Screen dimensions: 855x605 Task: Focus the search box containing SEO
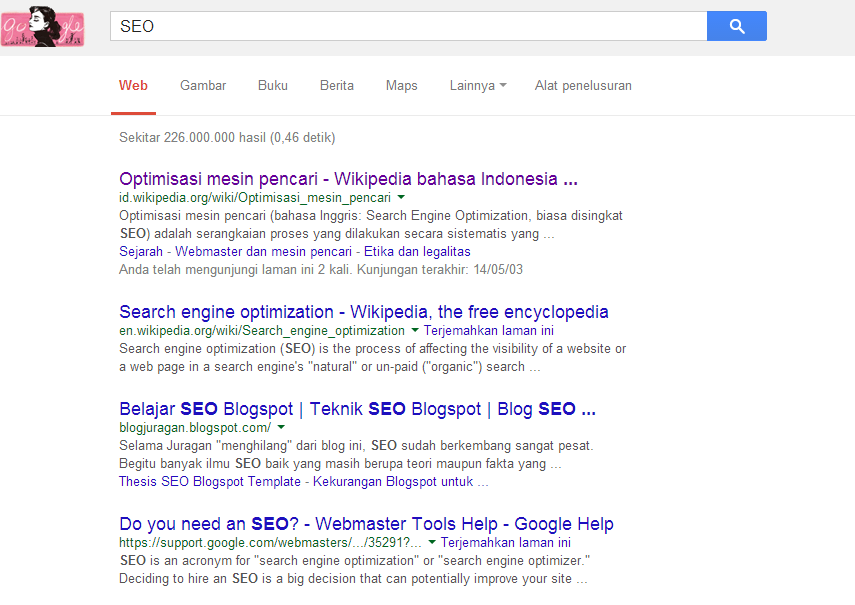[408, 26]
